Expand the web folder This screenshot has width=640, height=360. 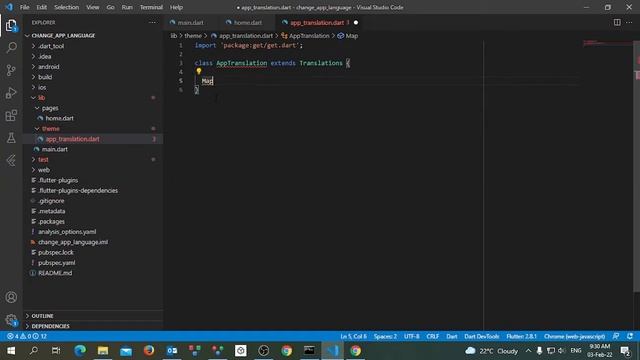pyautogui.click(x=44, y=170)
